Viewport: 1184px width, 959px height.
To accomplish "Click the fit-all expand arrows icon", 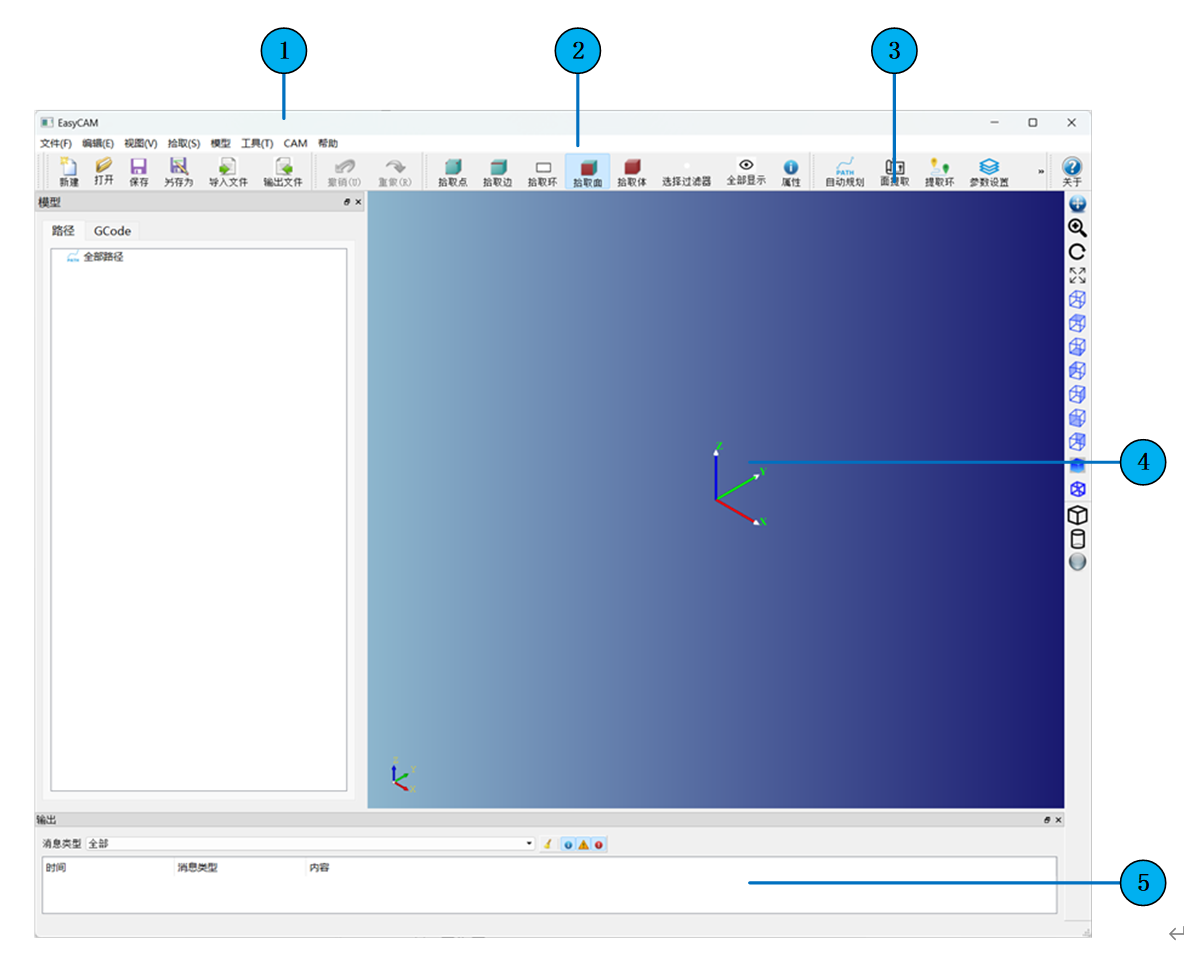I will [x=1077, y=275].
